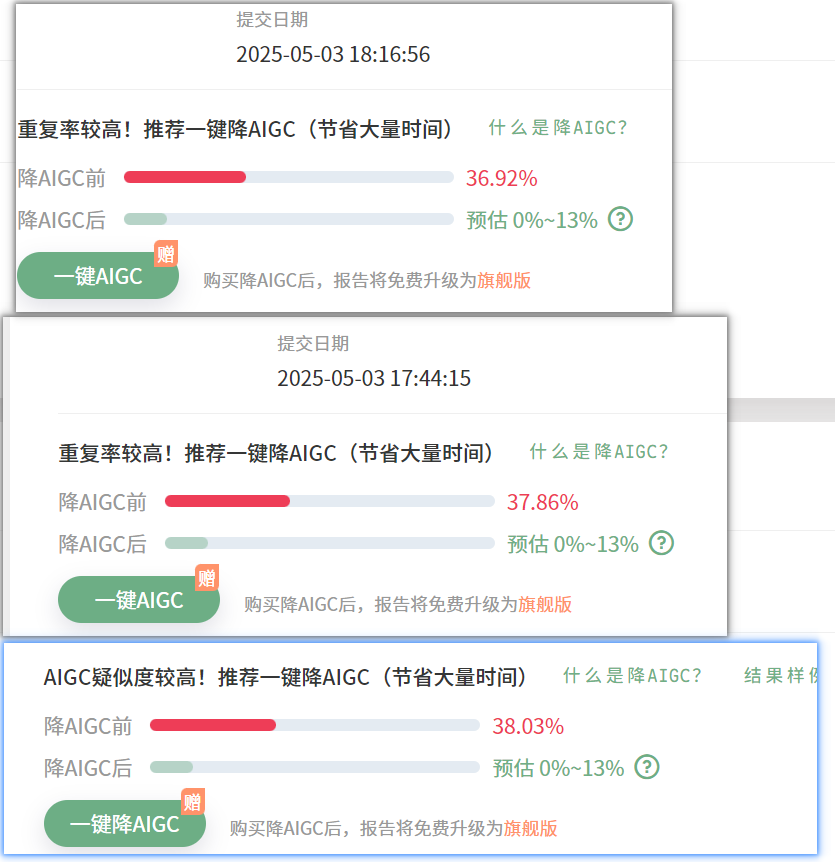Image resolution: width=835 pixels, height=862 pixels.
Task: Click 一键AIGC button in 17:44:15 card
Action: (x=139, y=600)
